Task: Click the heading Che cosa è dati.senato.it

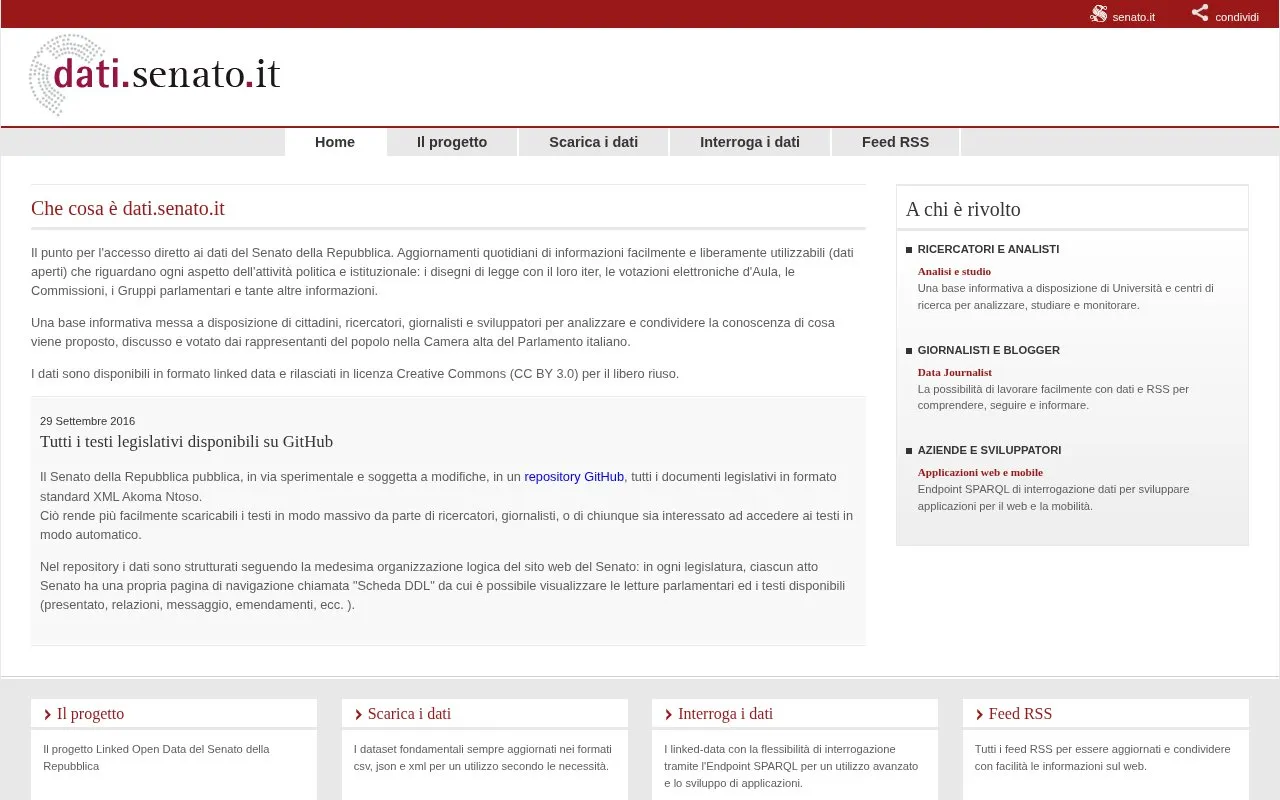Action: [x=128, y=208]
